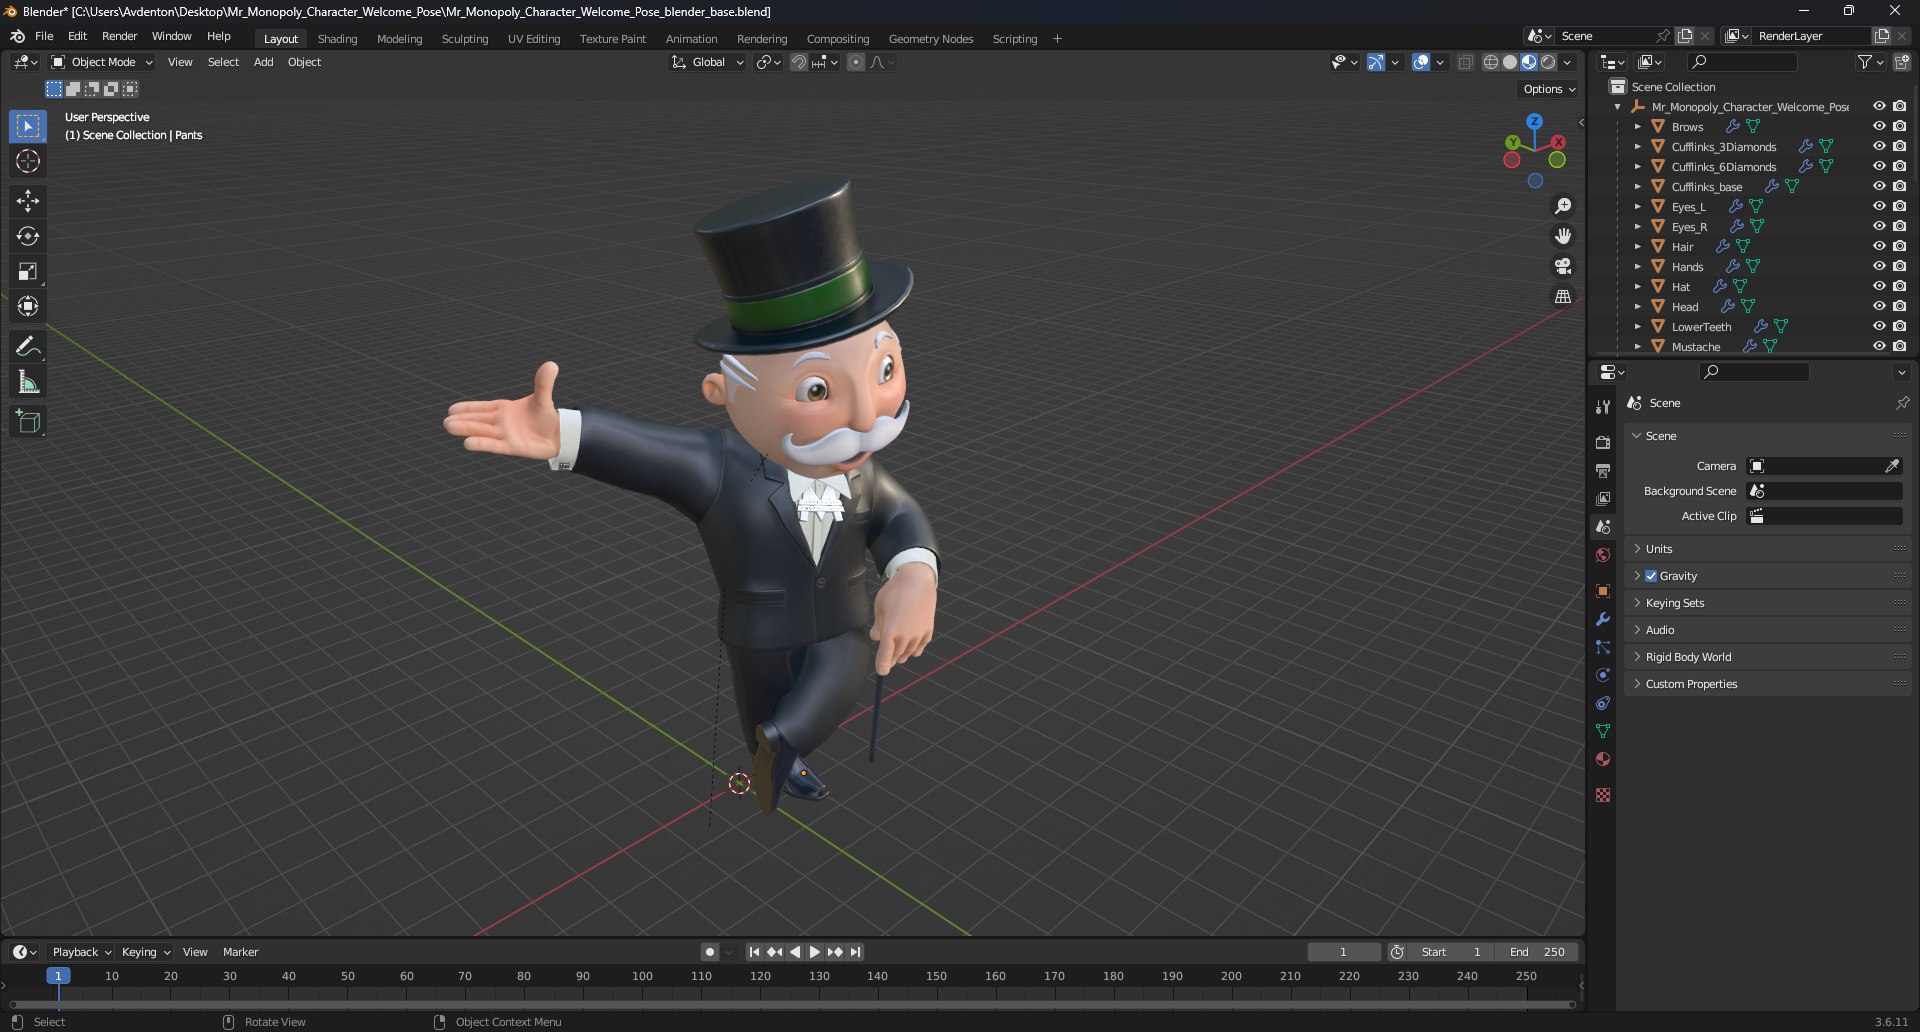Open the Material properties tab
Image resolution: width=1920 pixels, height=1032 pixels.
tap(1603, 759)
